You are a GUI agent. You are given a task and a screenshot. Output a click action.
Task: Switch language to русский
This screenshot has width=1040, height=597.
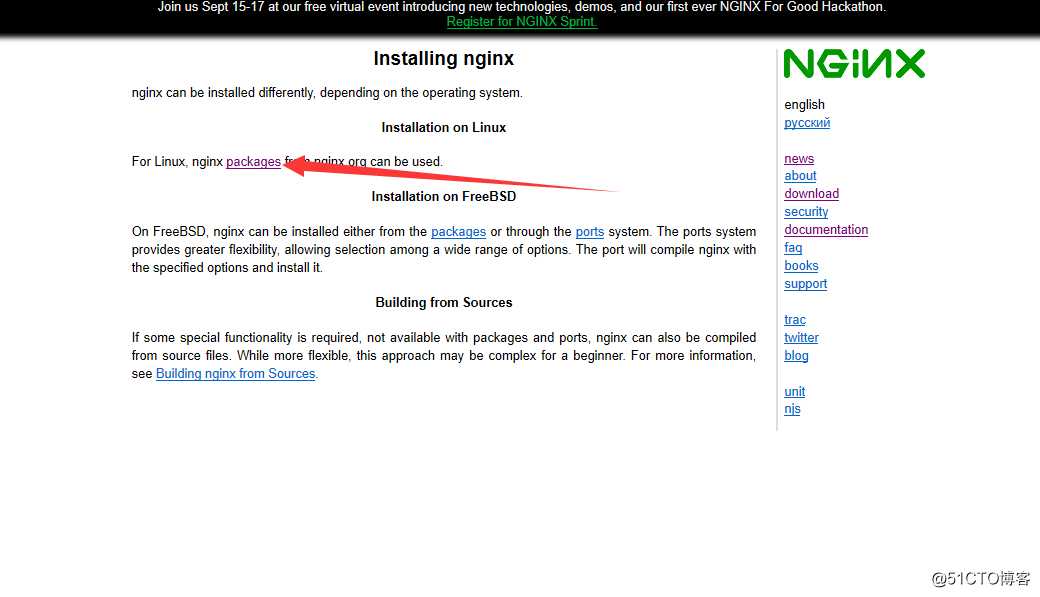click(x=807, y=123)
